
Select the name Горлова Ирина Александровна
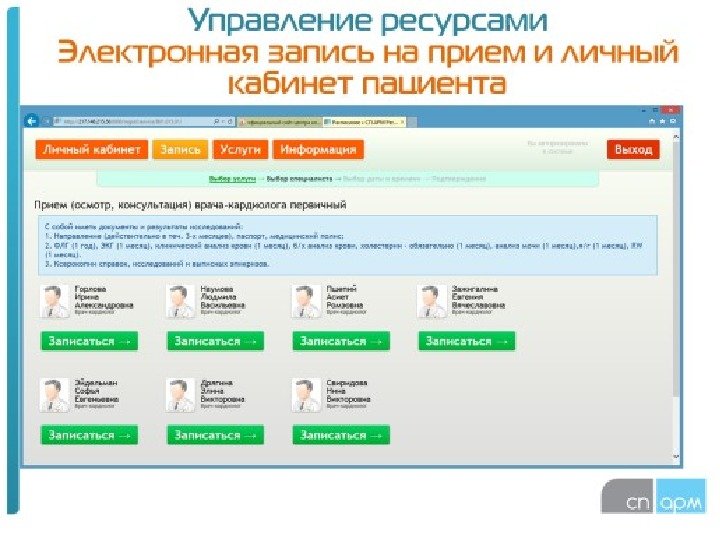[104, 297]
